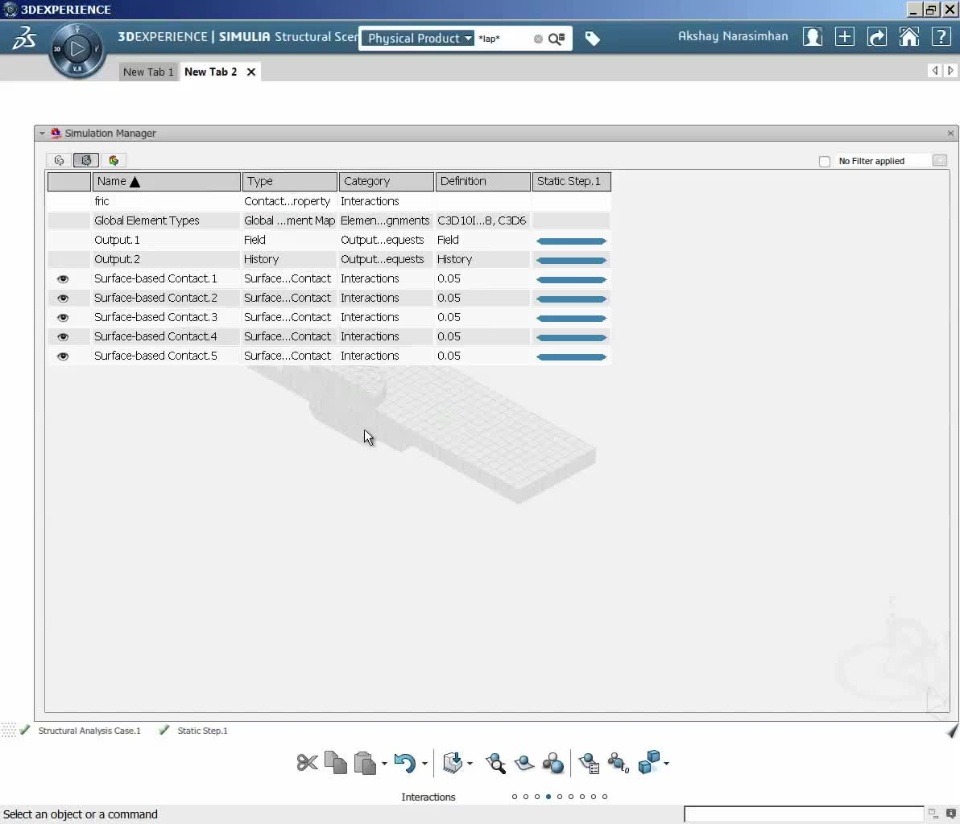Toggle visibility eye for Surface-based Contact.1
960x824 pixels.
click(62, 279)
